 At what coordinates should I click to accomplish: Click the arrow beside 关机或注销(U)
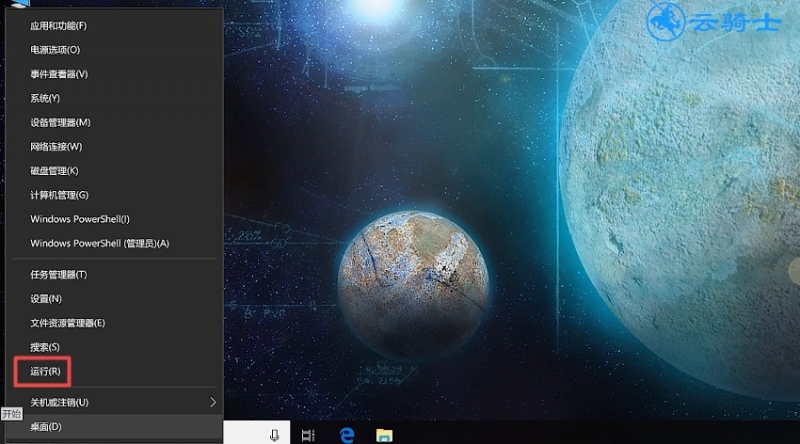[x=213, y=402]
